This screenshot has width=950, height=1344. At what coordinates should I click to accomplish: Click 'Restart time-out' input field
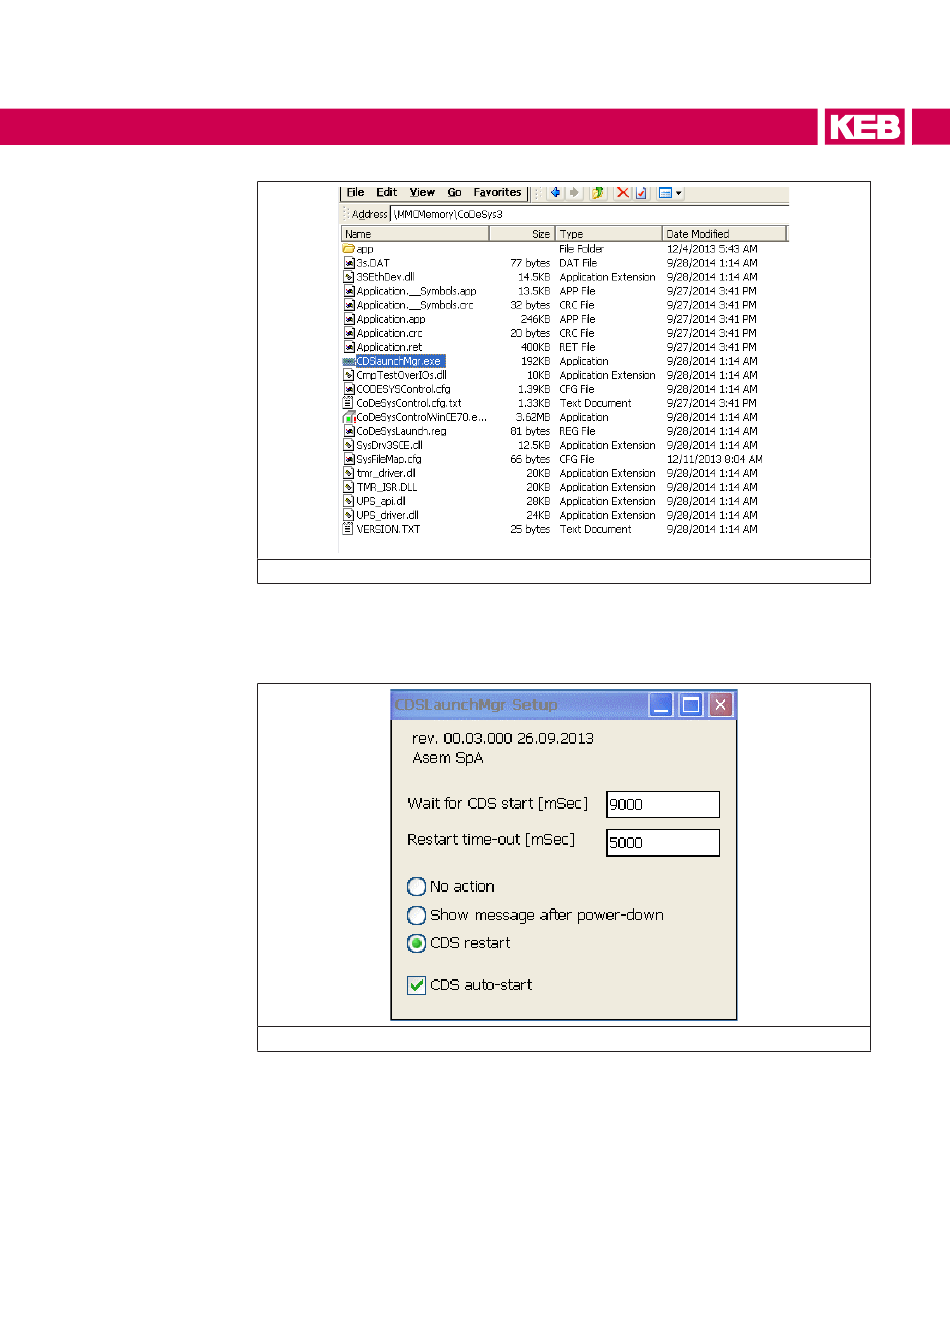pos(663,842)
